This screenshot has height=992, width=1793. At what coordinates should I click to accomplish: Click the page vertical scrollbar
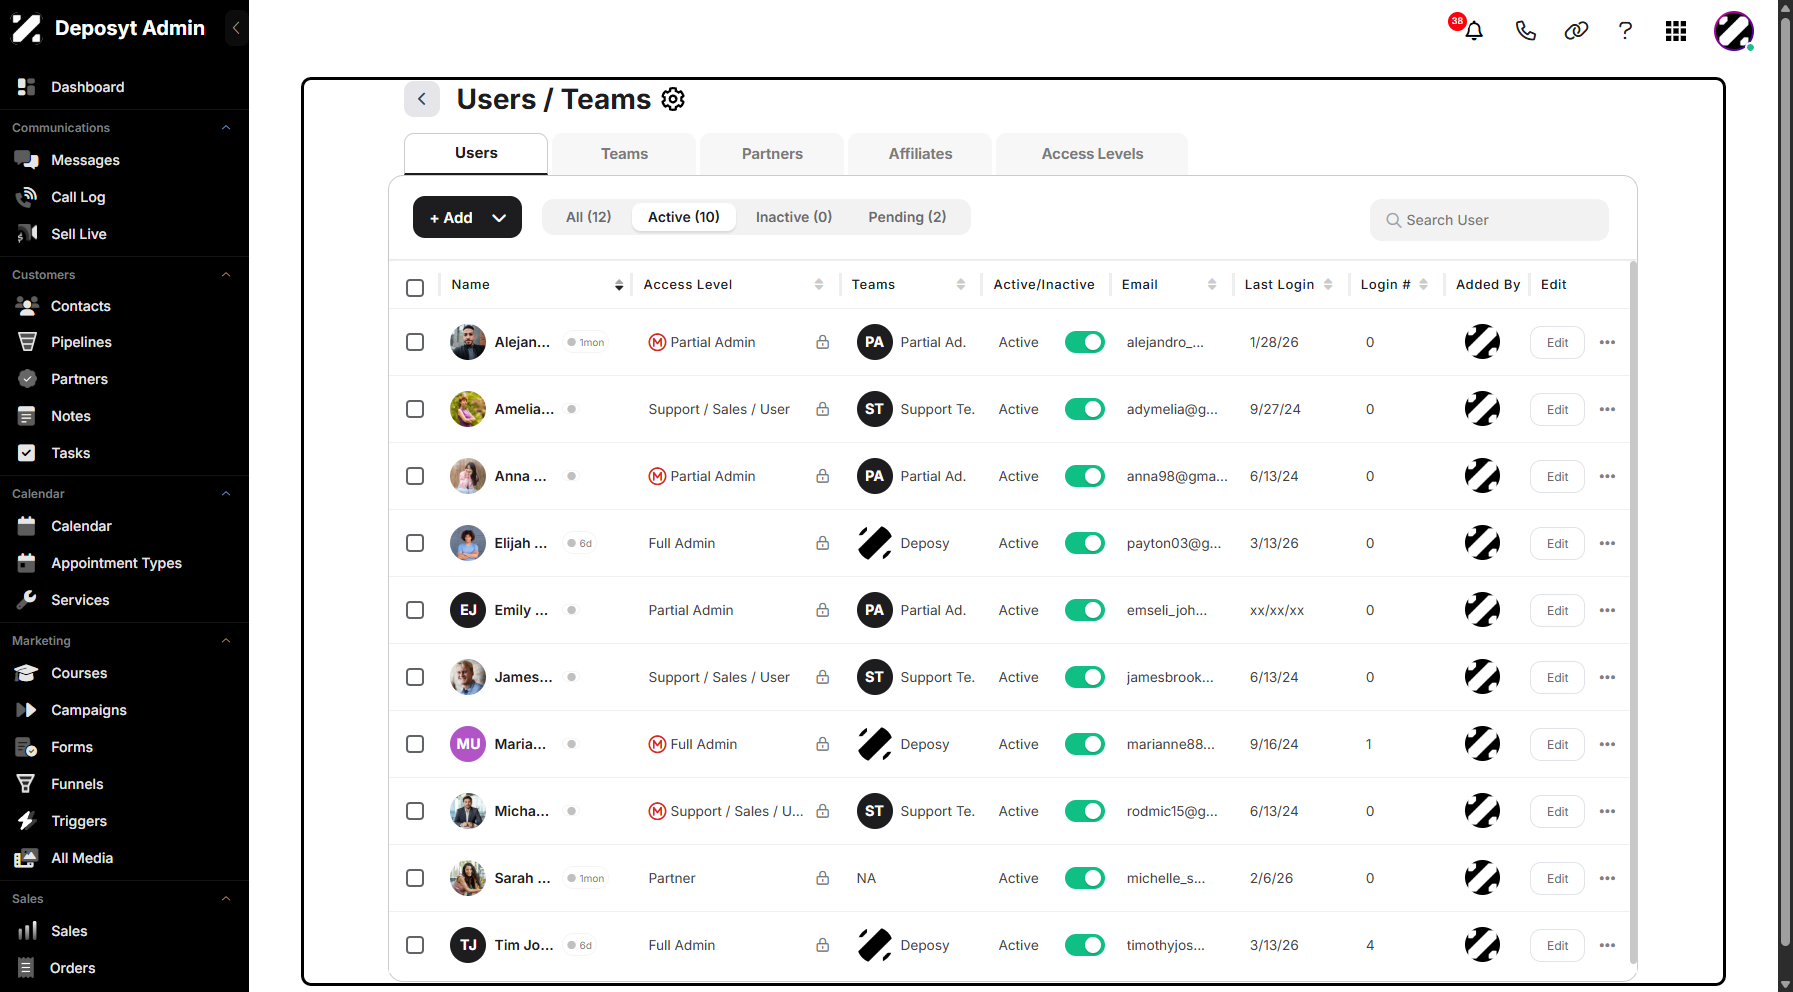1786,480
